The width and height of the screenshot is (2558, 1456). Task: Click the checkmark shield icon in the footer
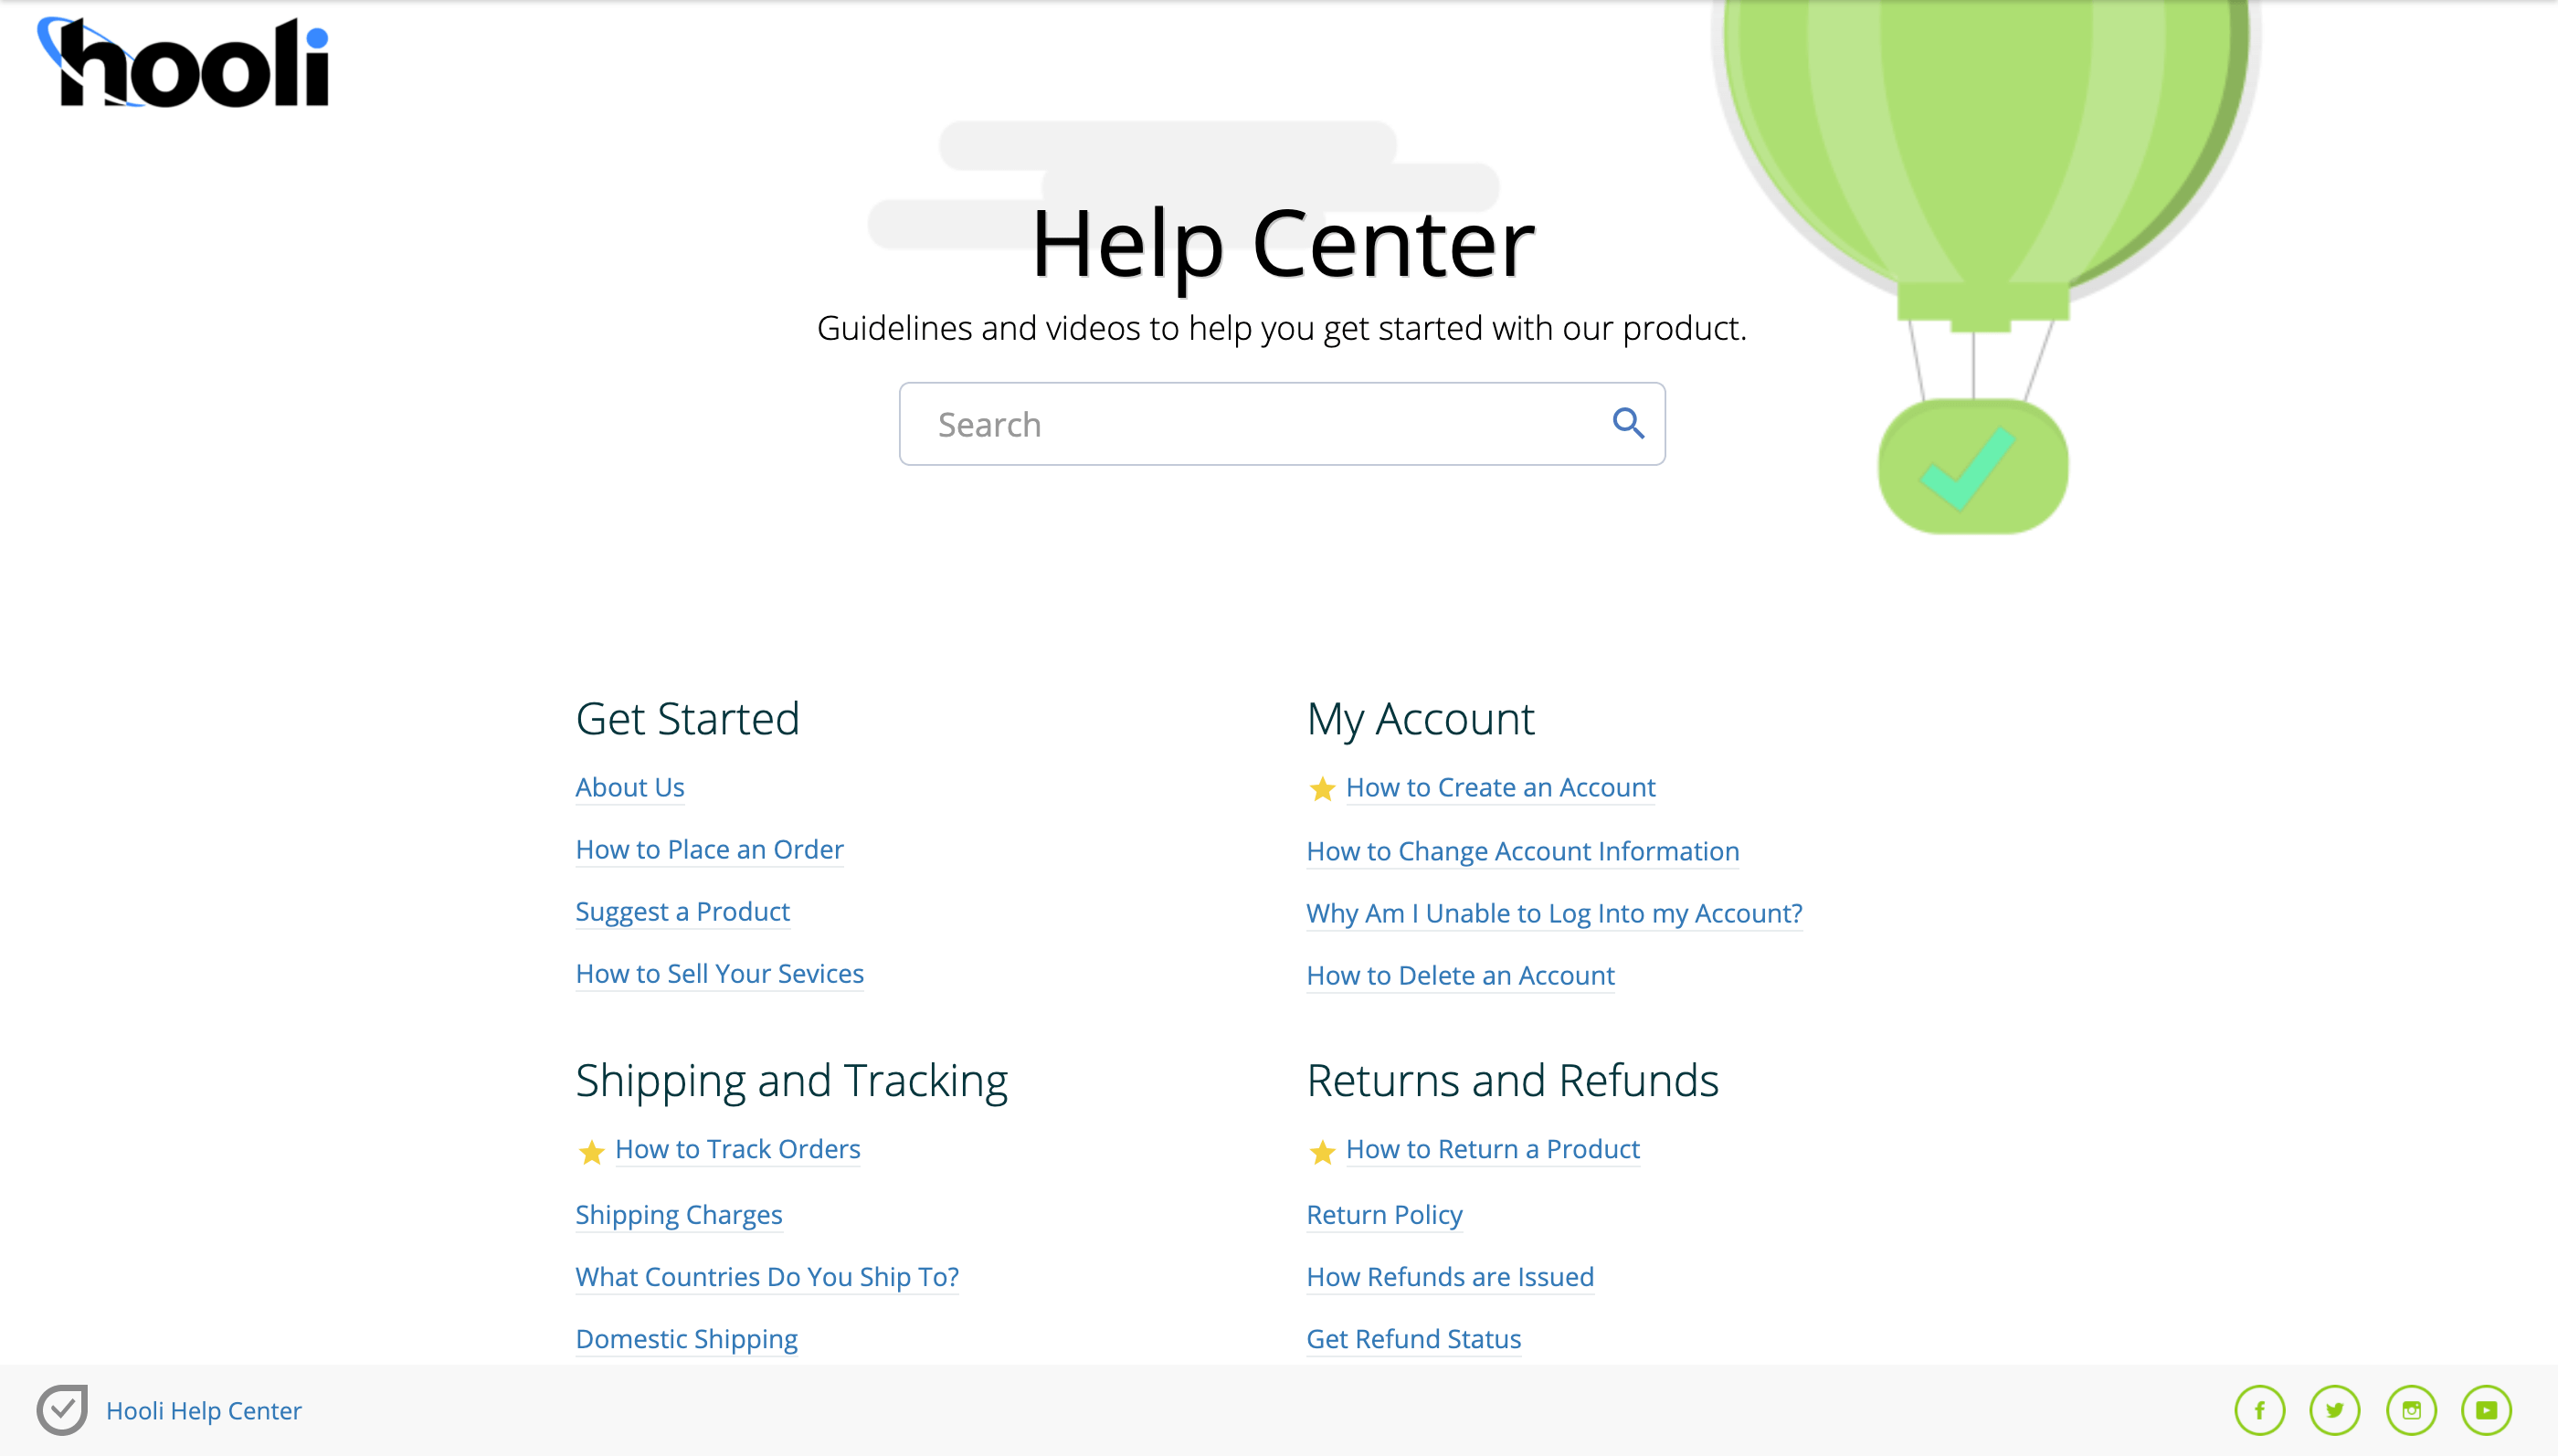[x=62, y=1410]
